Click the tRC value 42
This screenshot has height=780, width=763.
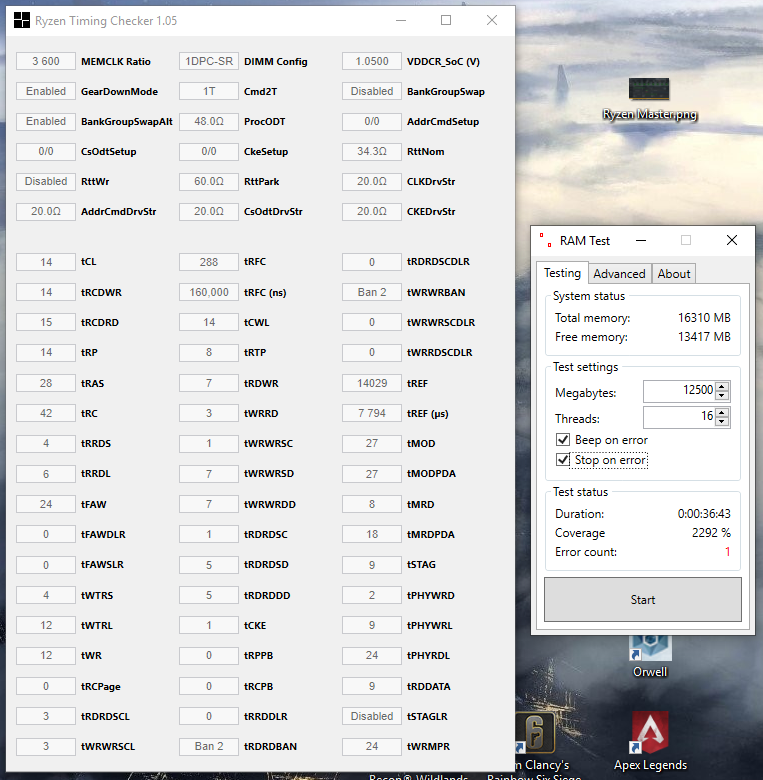tap(46, 413)
